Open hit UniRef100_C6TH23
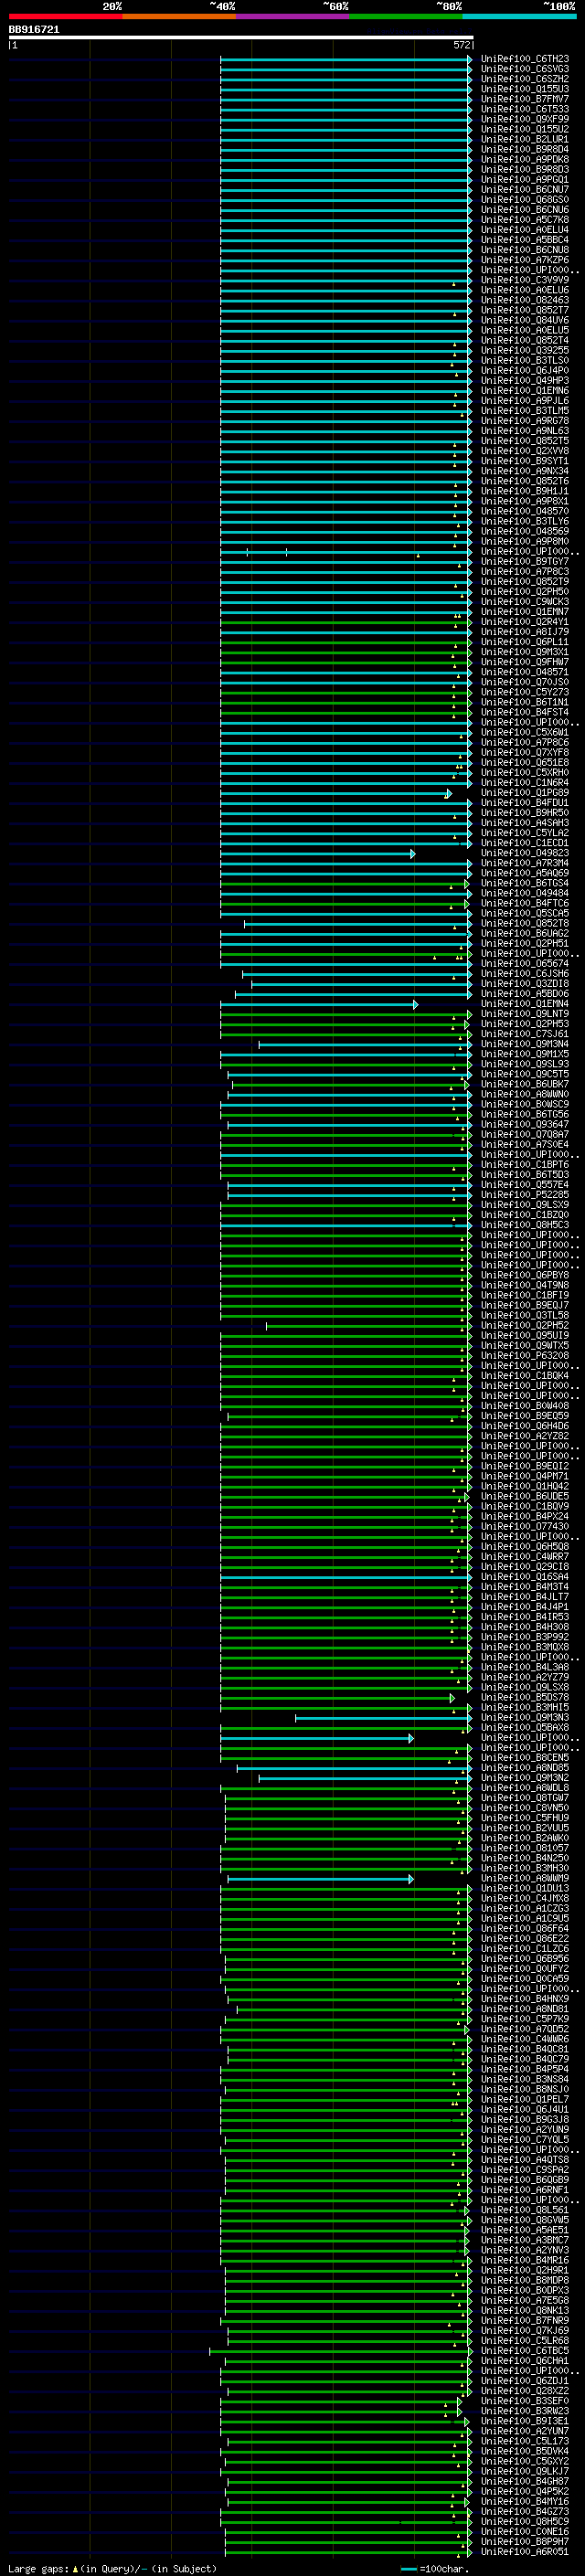Screen dimensions: 585x2576 [x=525, y=59]
